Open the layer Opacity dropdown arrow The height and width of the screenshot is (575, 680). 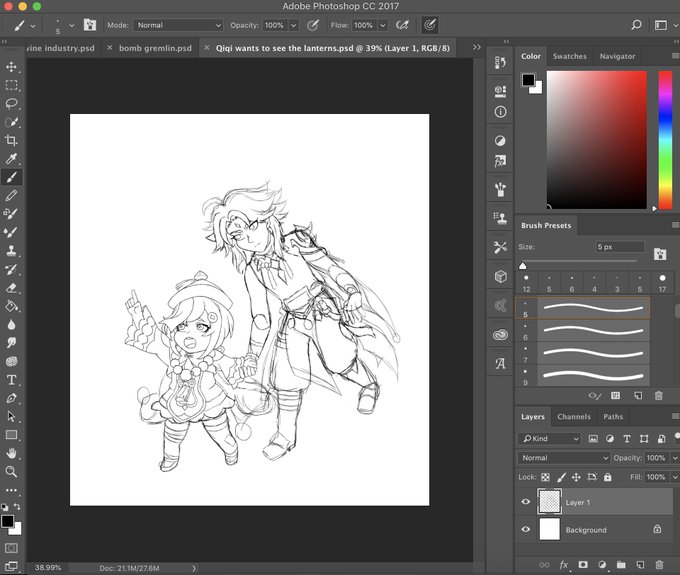click(674, 457)
